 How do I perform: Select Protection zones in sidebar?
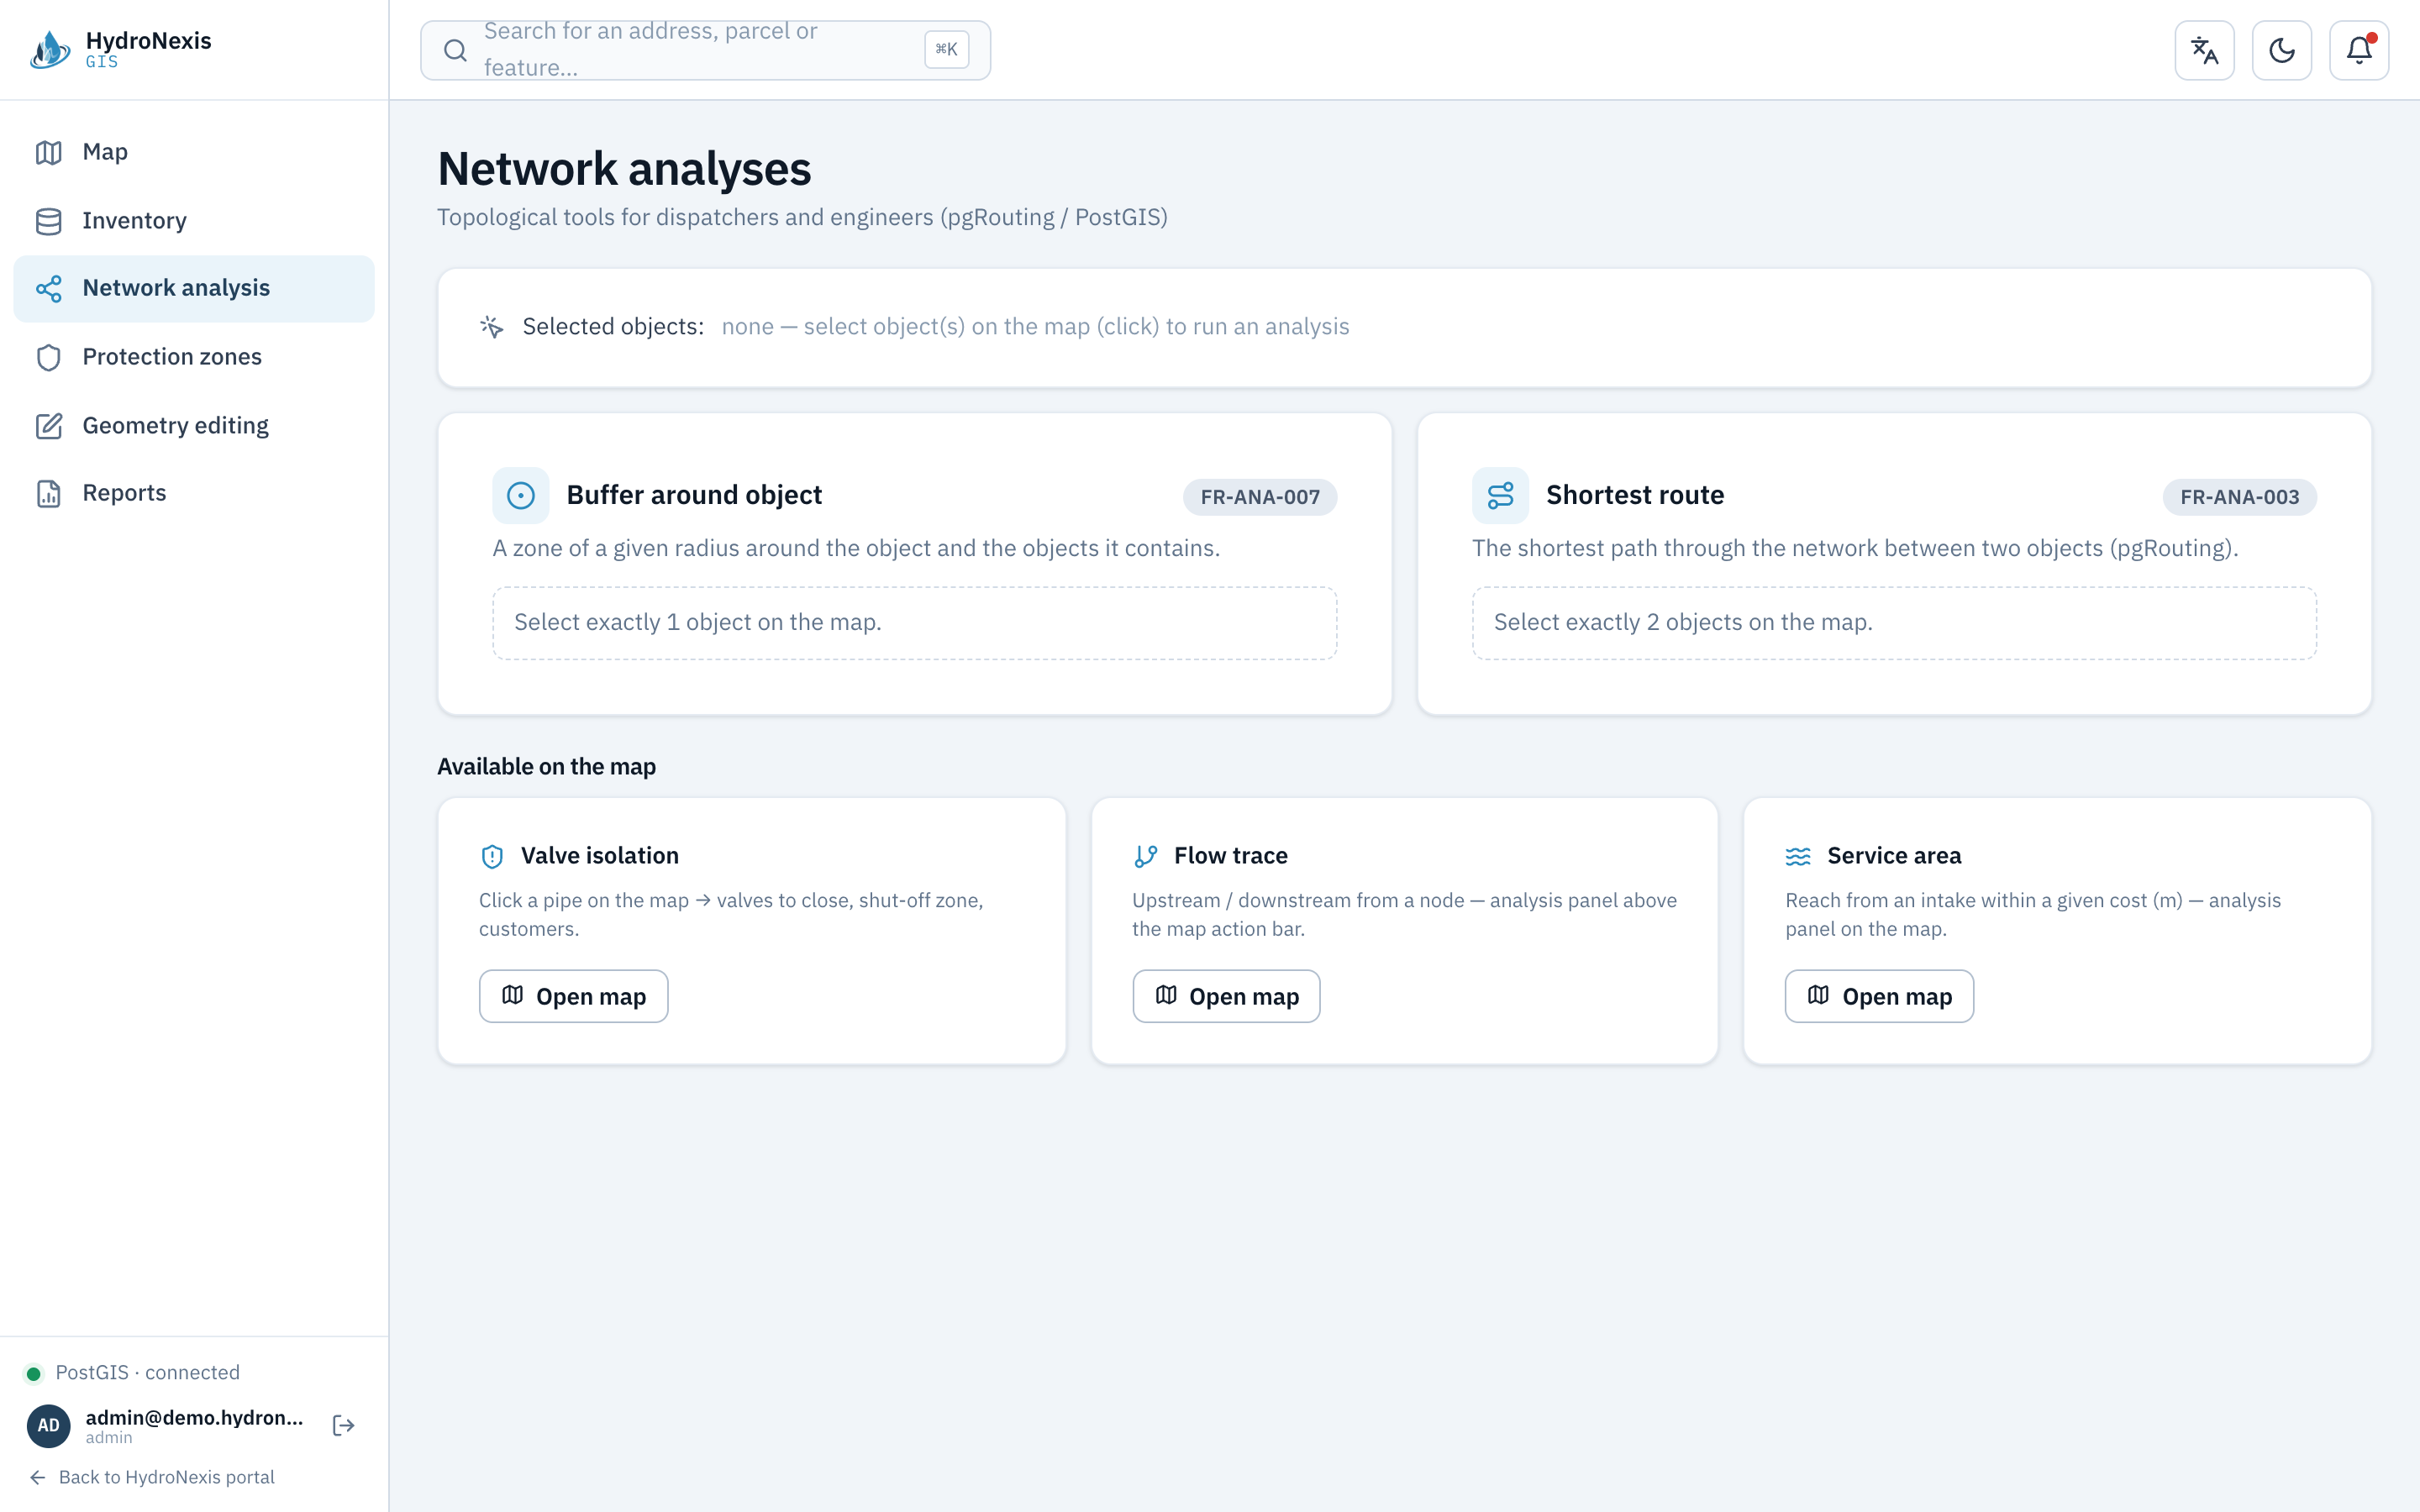click(x=194, y=357)
